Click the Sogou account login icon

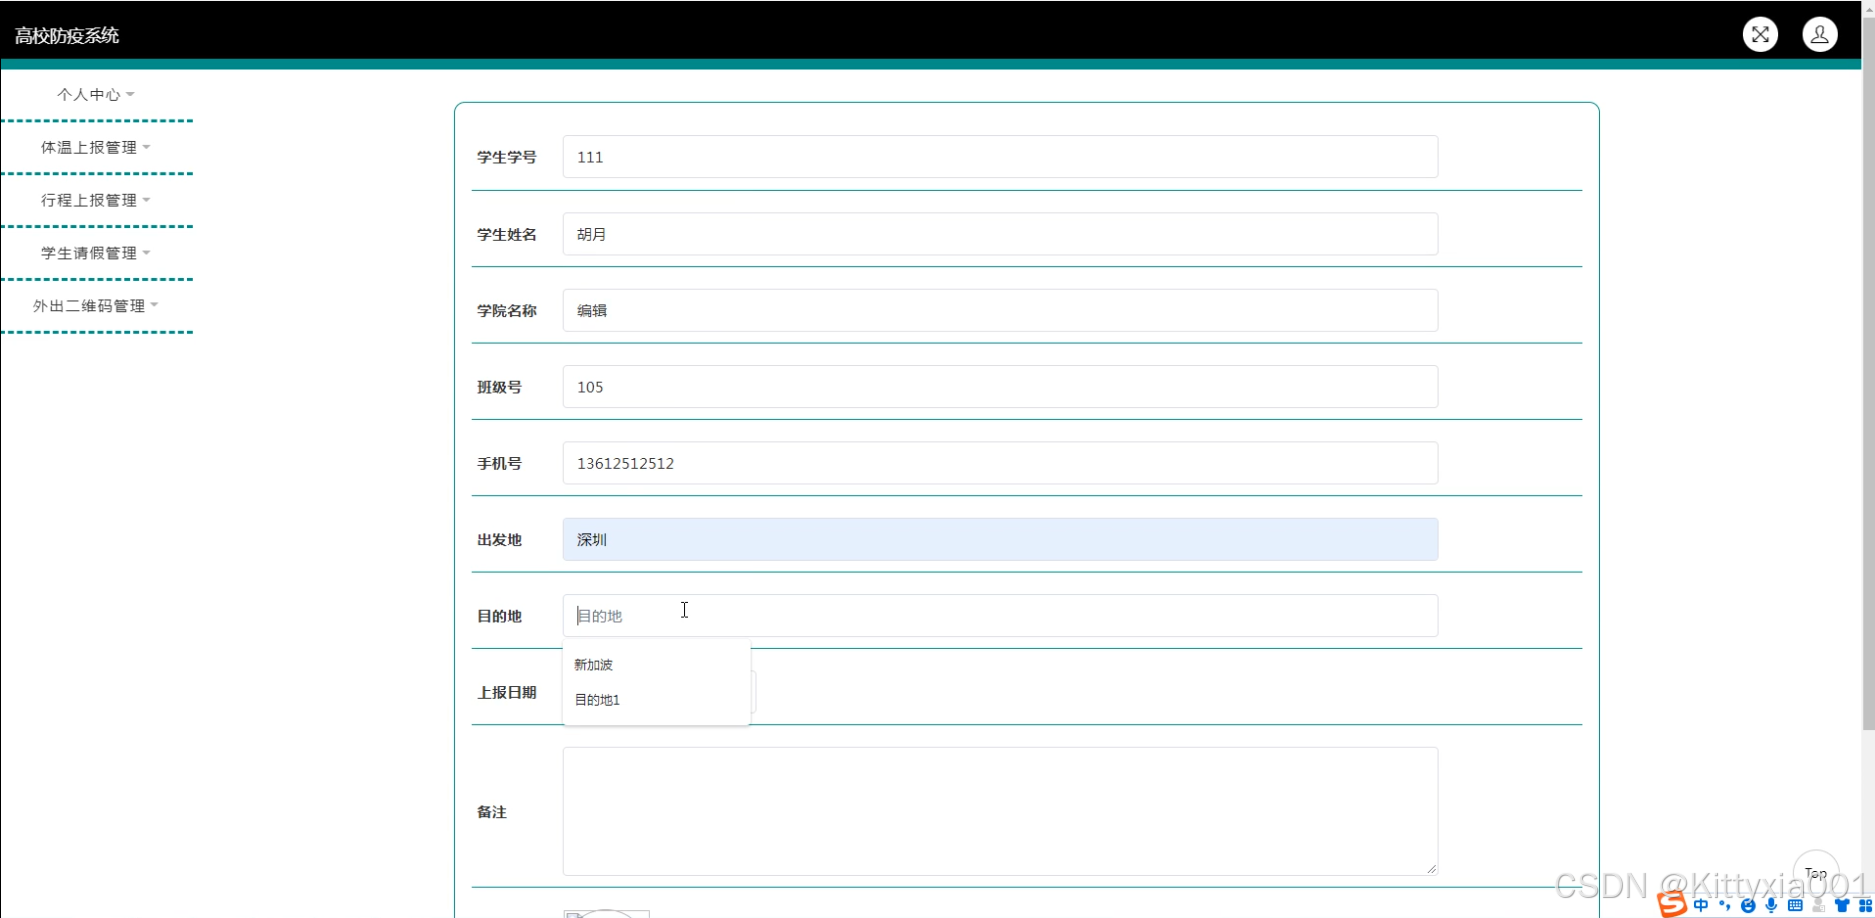click(1819, 905)
